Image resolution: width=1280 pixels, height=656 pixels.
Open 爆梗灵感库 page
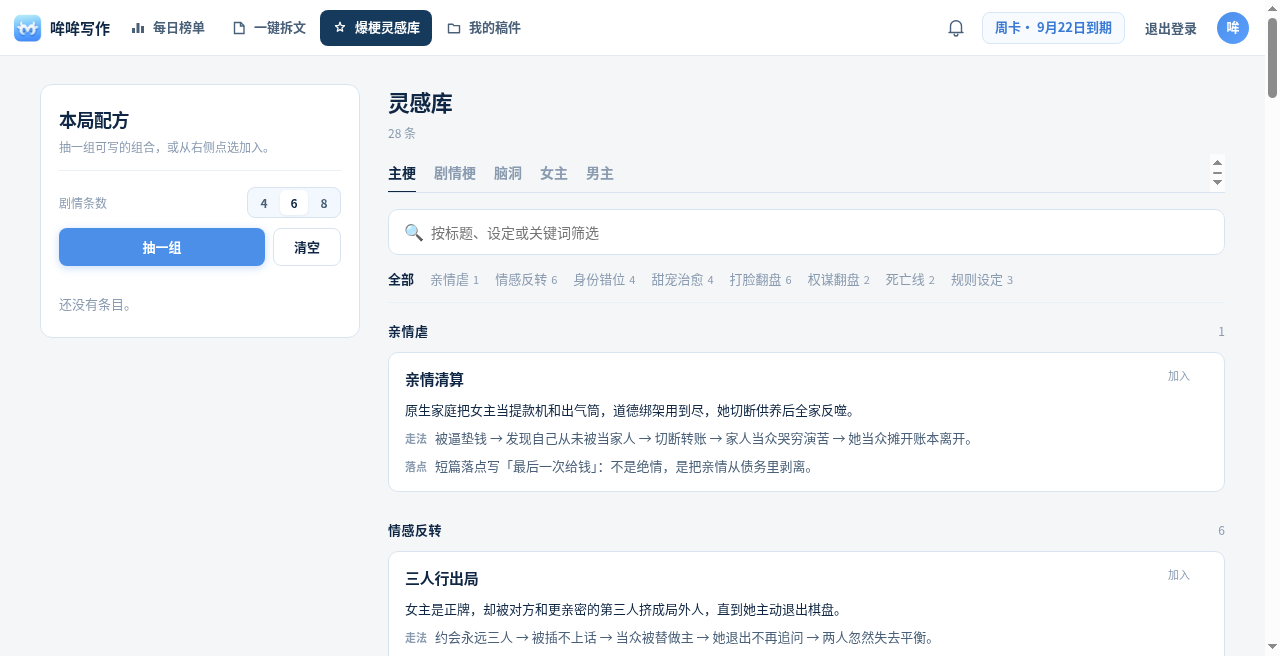coord(376,28)
